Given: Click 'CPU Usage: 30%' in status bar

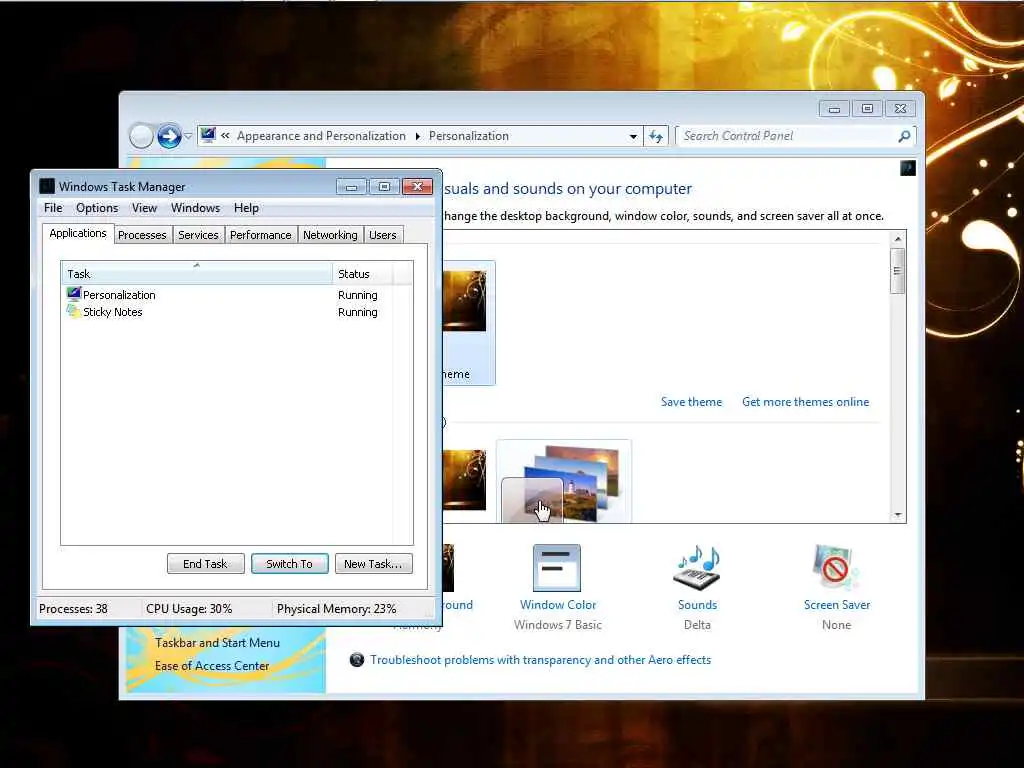Looking at the screenshot, I should point(189,609).
